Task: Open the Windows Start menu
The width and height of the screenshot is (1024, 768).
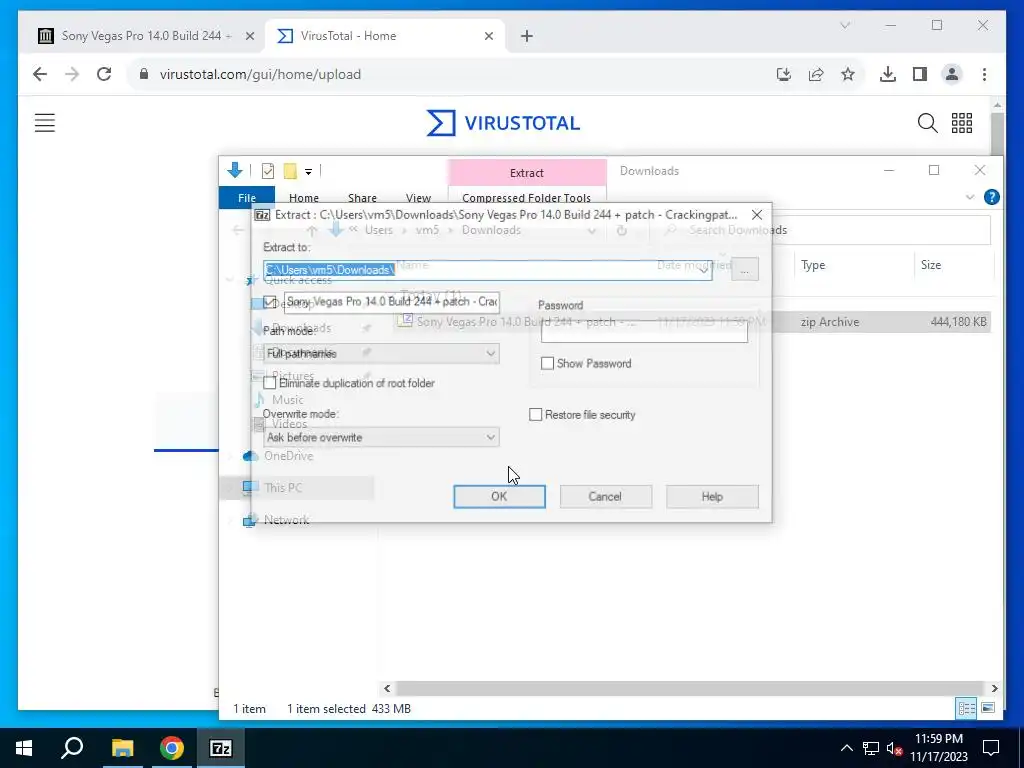Action: (24, 748)
